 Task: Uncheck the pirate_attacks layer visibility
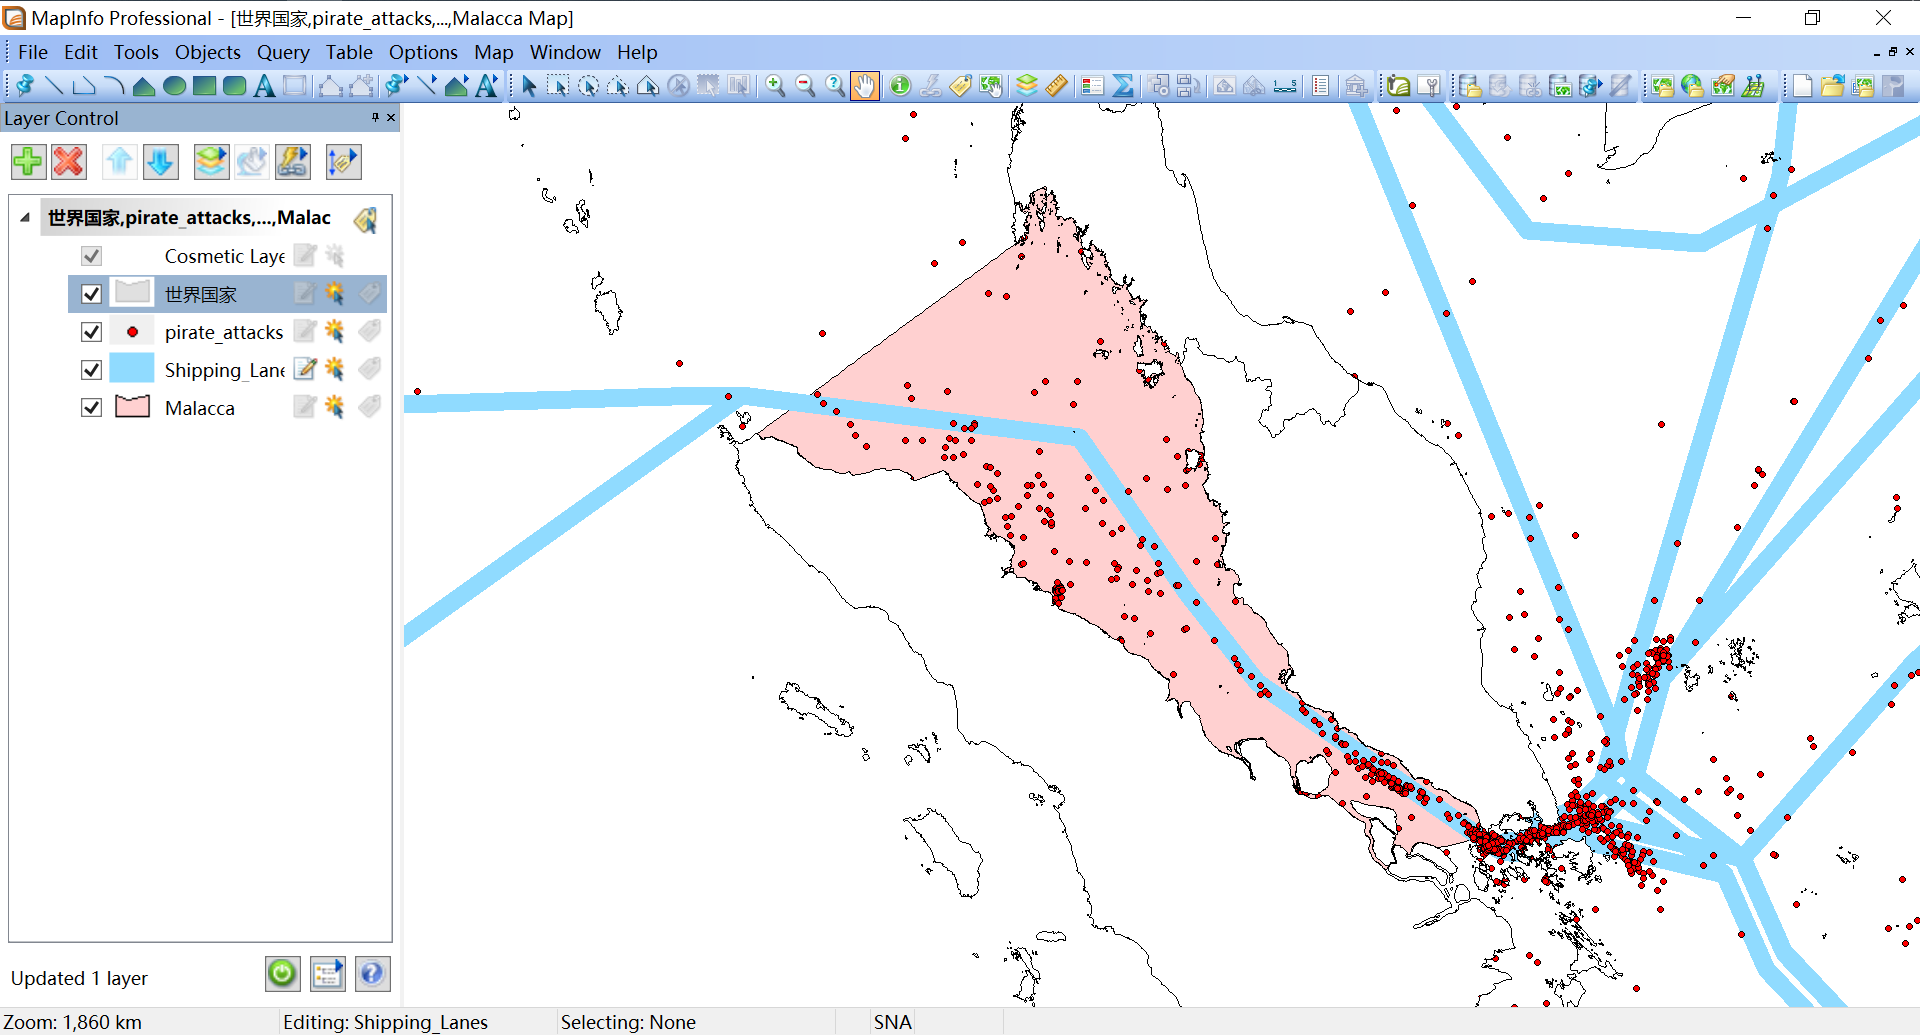click(x=91, y=331)
